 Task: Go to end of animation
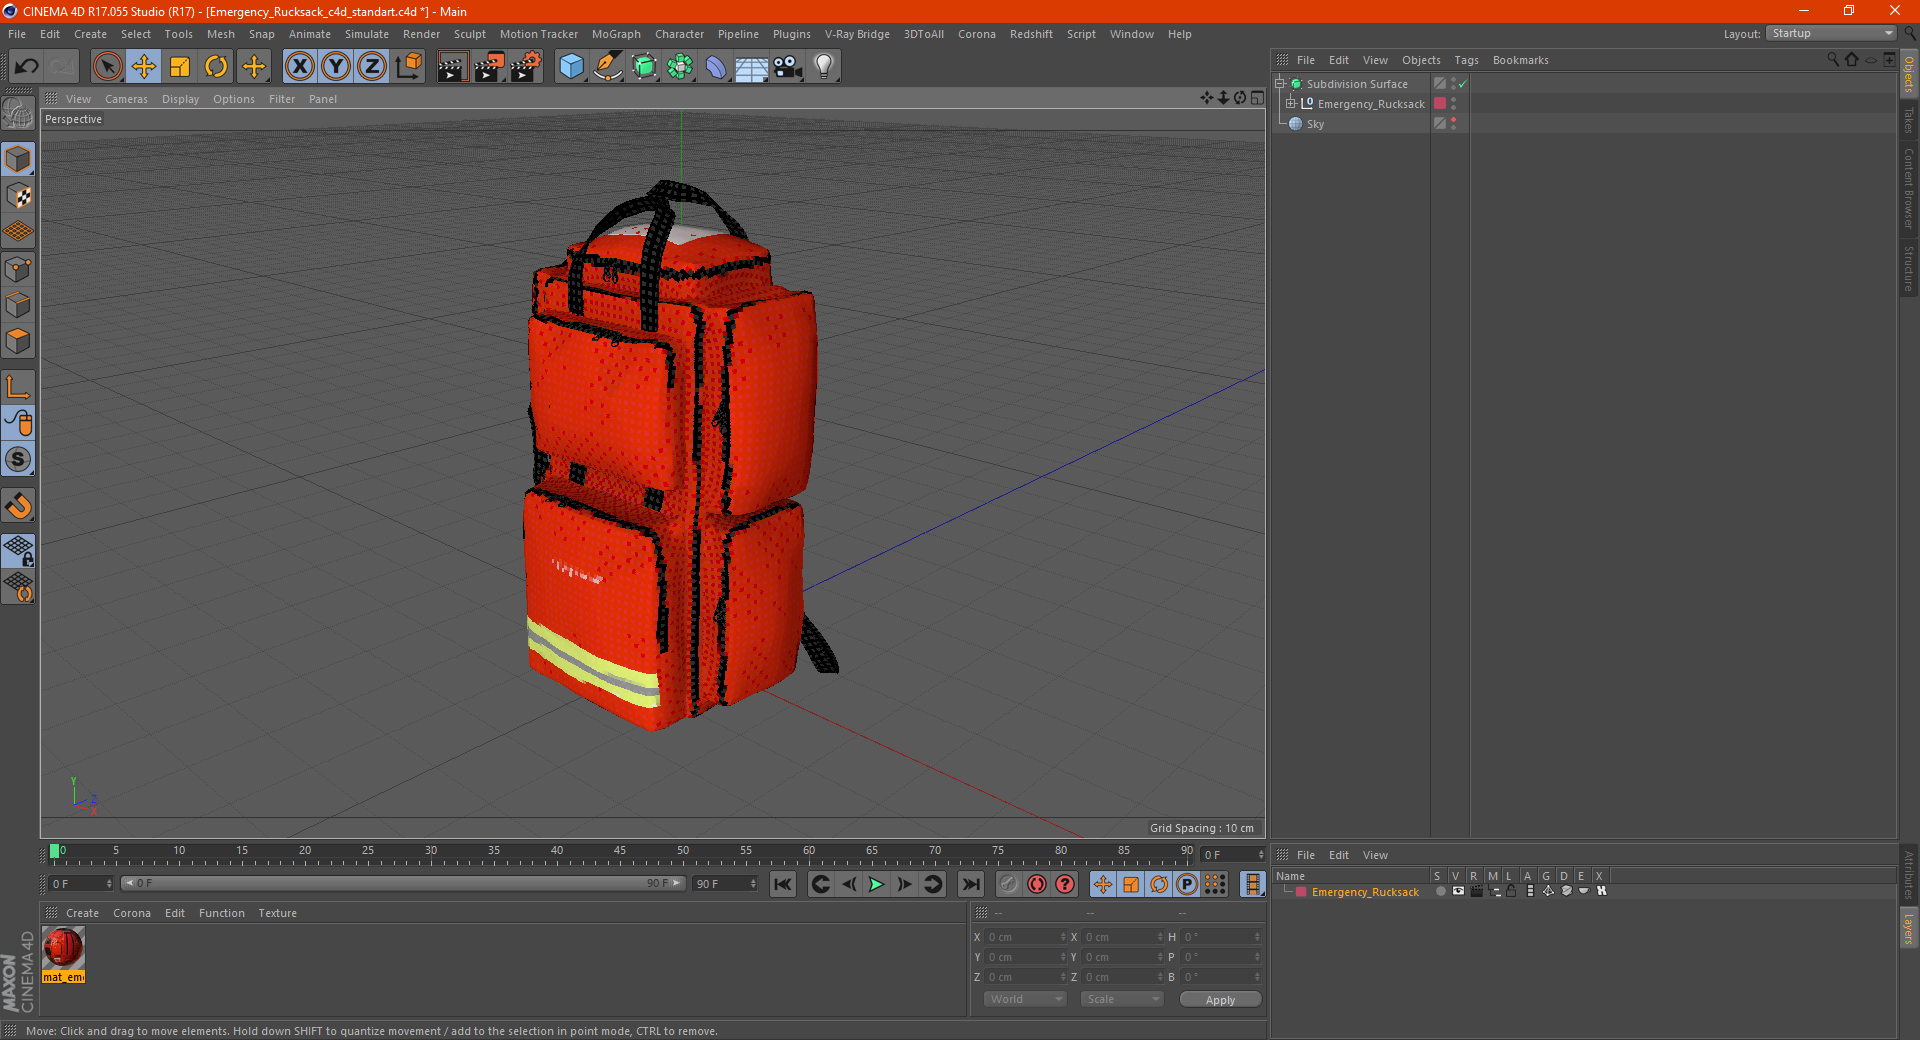tap(970, 884)
